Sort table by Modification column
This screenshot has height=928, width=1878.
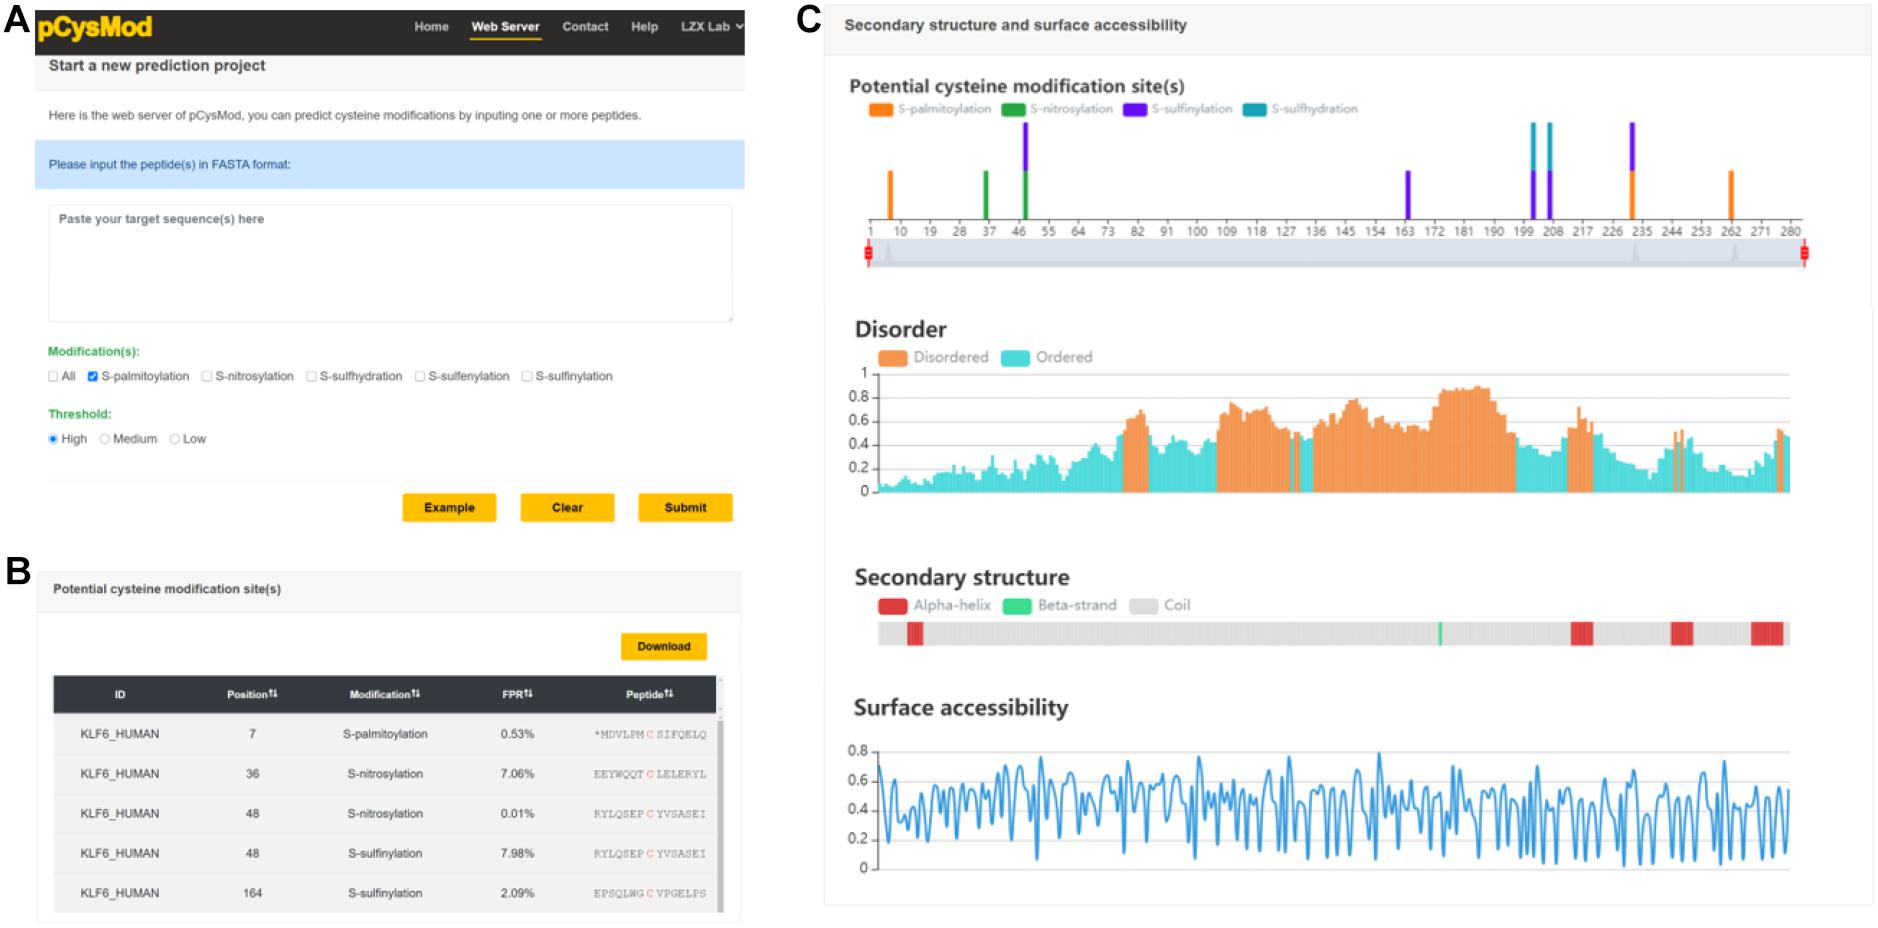point(385,694)
